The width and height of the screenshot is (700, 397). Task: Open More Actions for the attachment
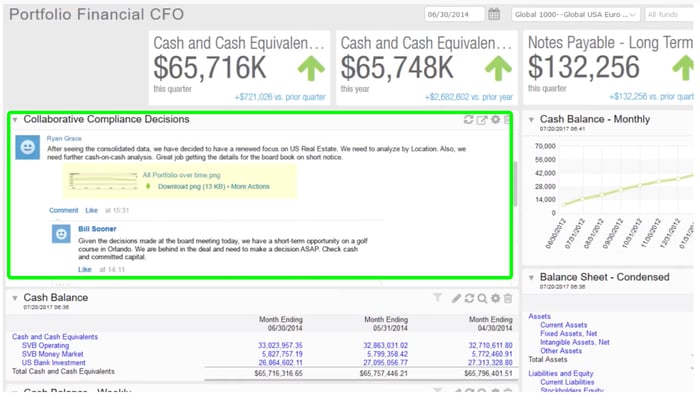click(250, 187)
